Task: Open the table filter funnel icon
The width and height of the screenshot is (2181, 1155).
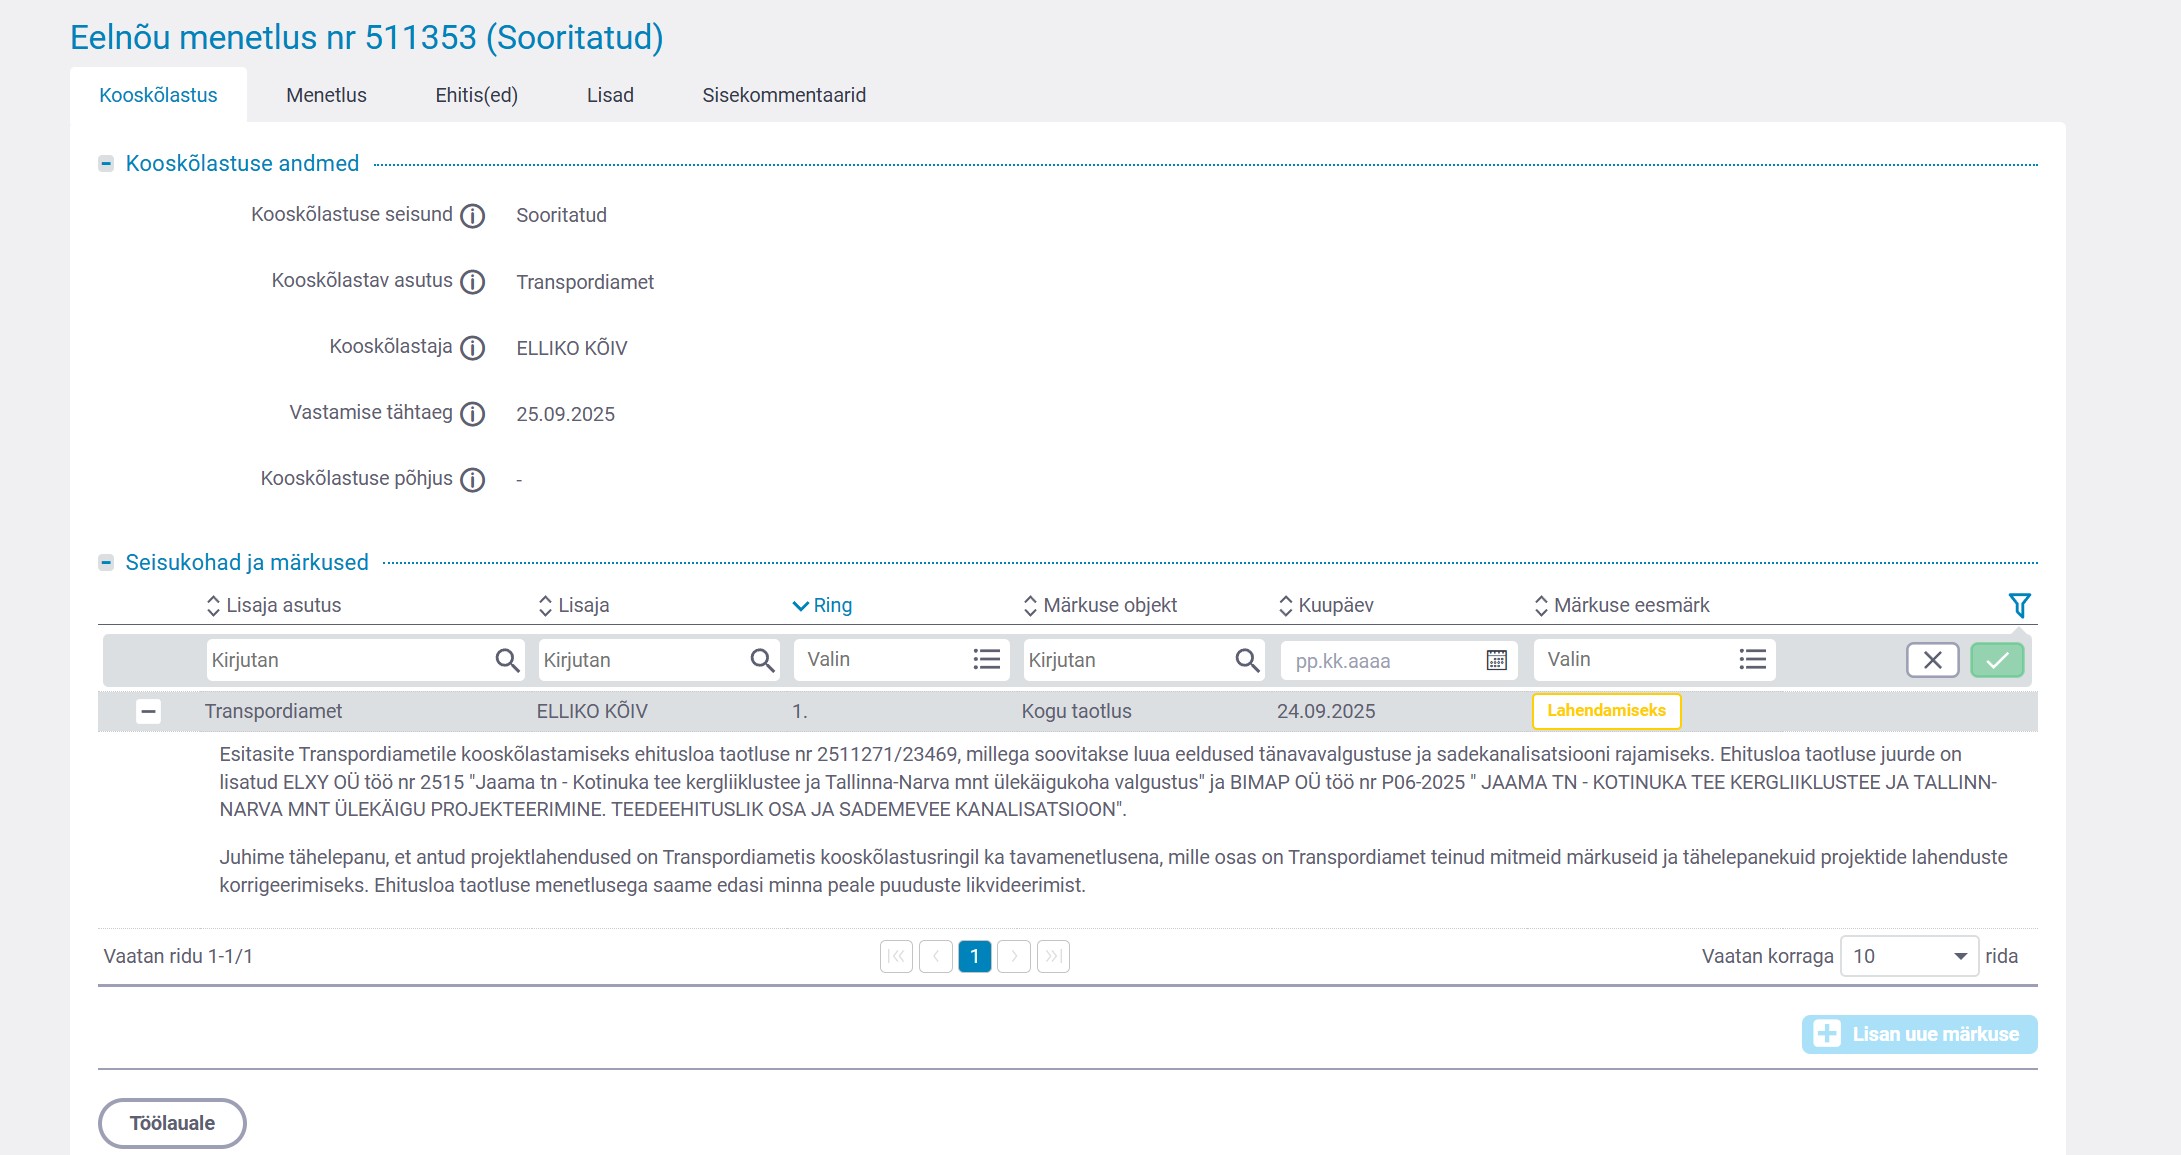Action: point(2019,605)
